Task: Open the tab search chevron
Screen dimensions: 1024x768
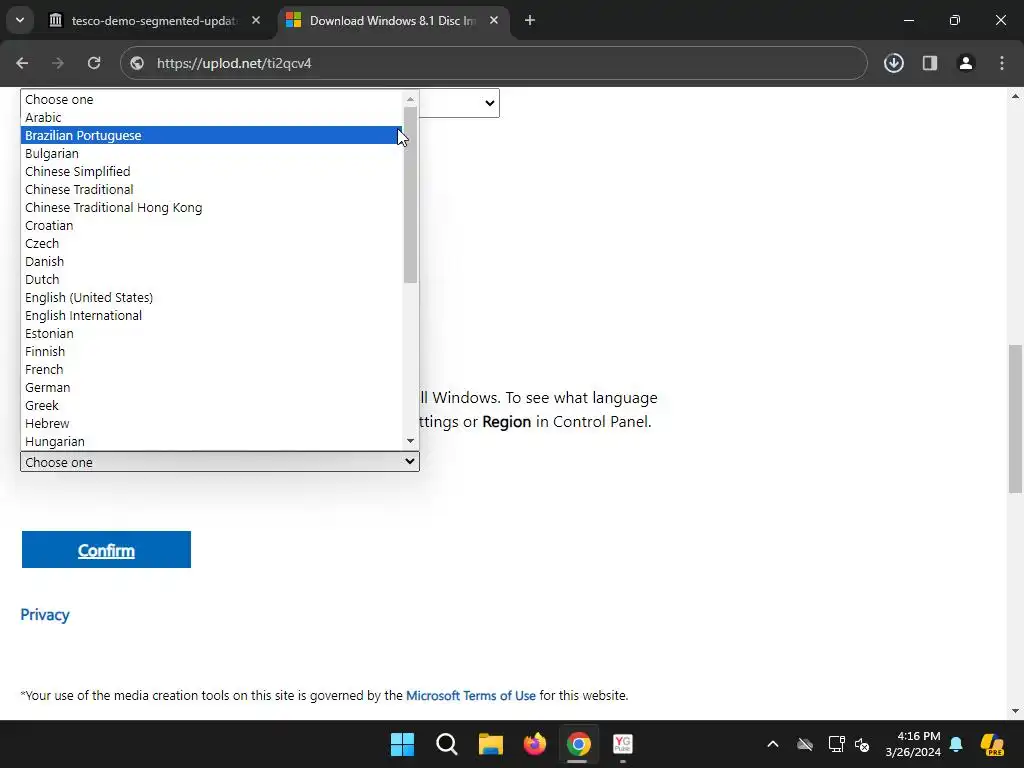Action: click(20, 20)
